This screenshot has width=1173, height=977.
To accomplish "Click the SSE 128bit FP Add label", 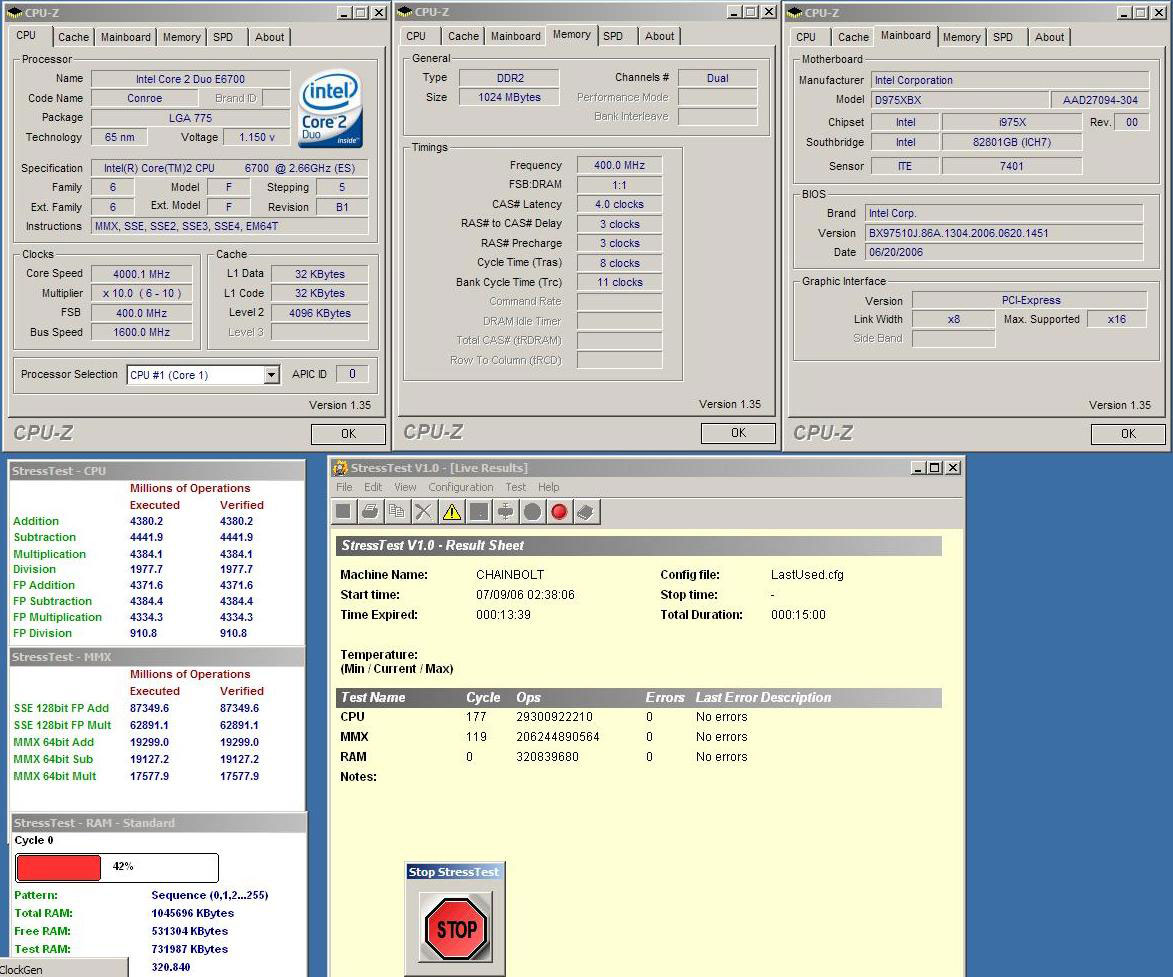I will (61, 708).
